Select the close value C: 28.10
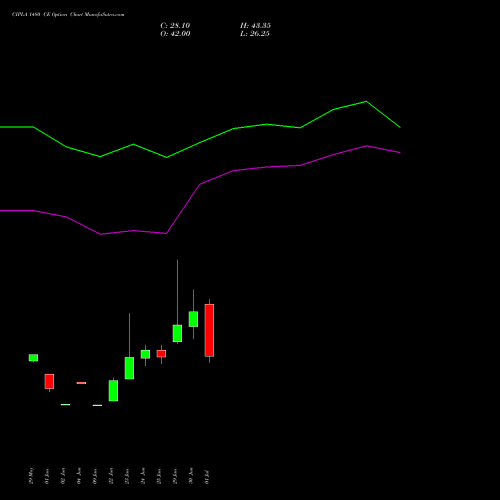This screenshot has width=500, height=500. [175, 26]
